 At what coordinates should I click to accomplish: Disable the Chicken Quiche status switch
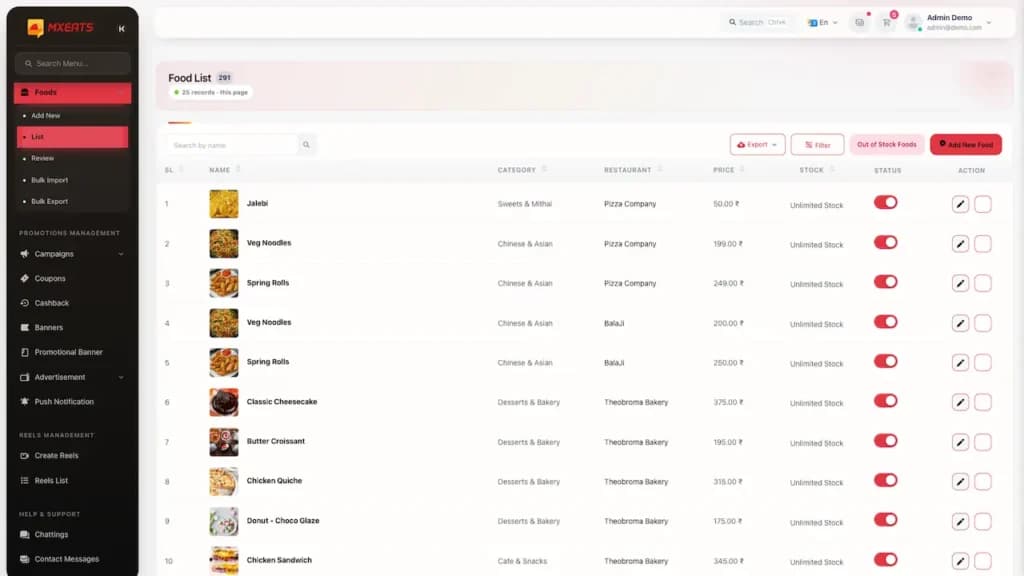pyautogui.click(x=886, y=480)
